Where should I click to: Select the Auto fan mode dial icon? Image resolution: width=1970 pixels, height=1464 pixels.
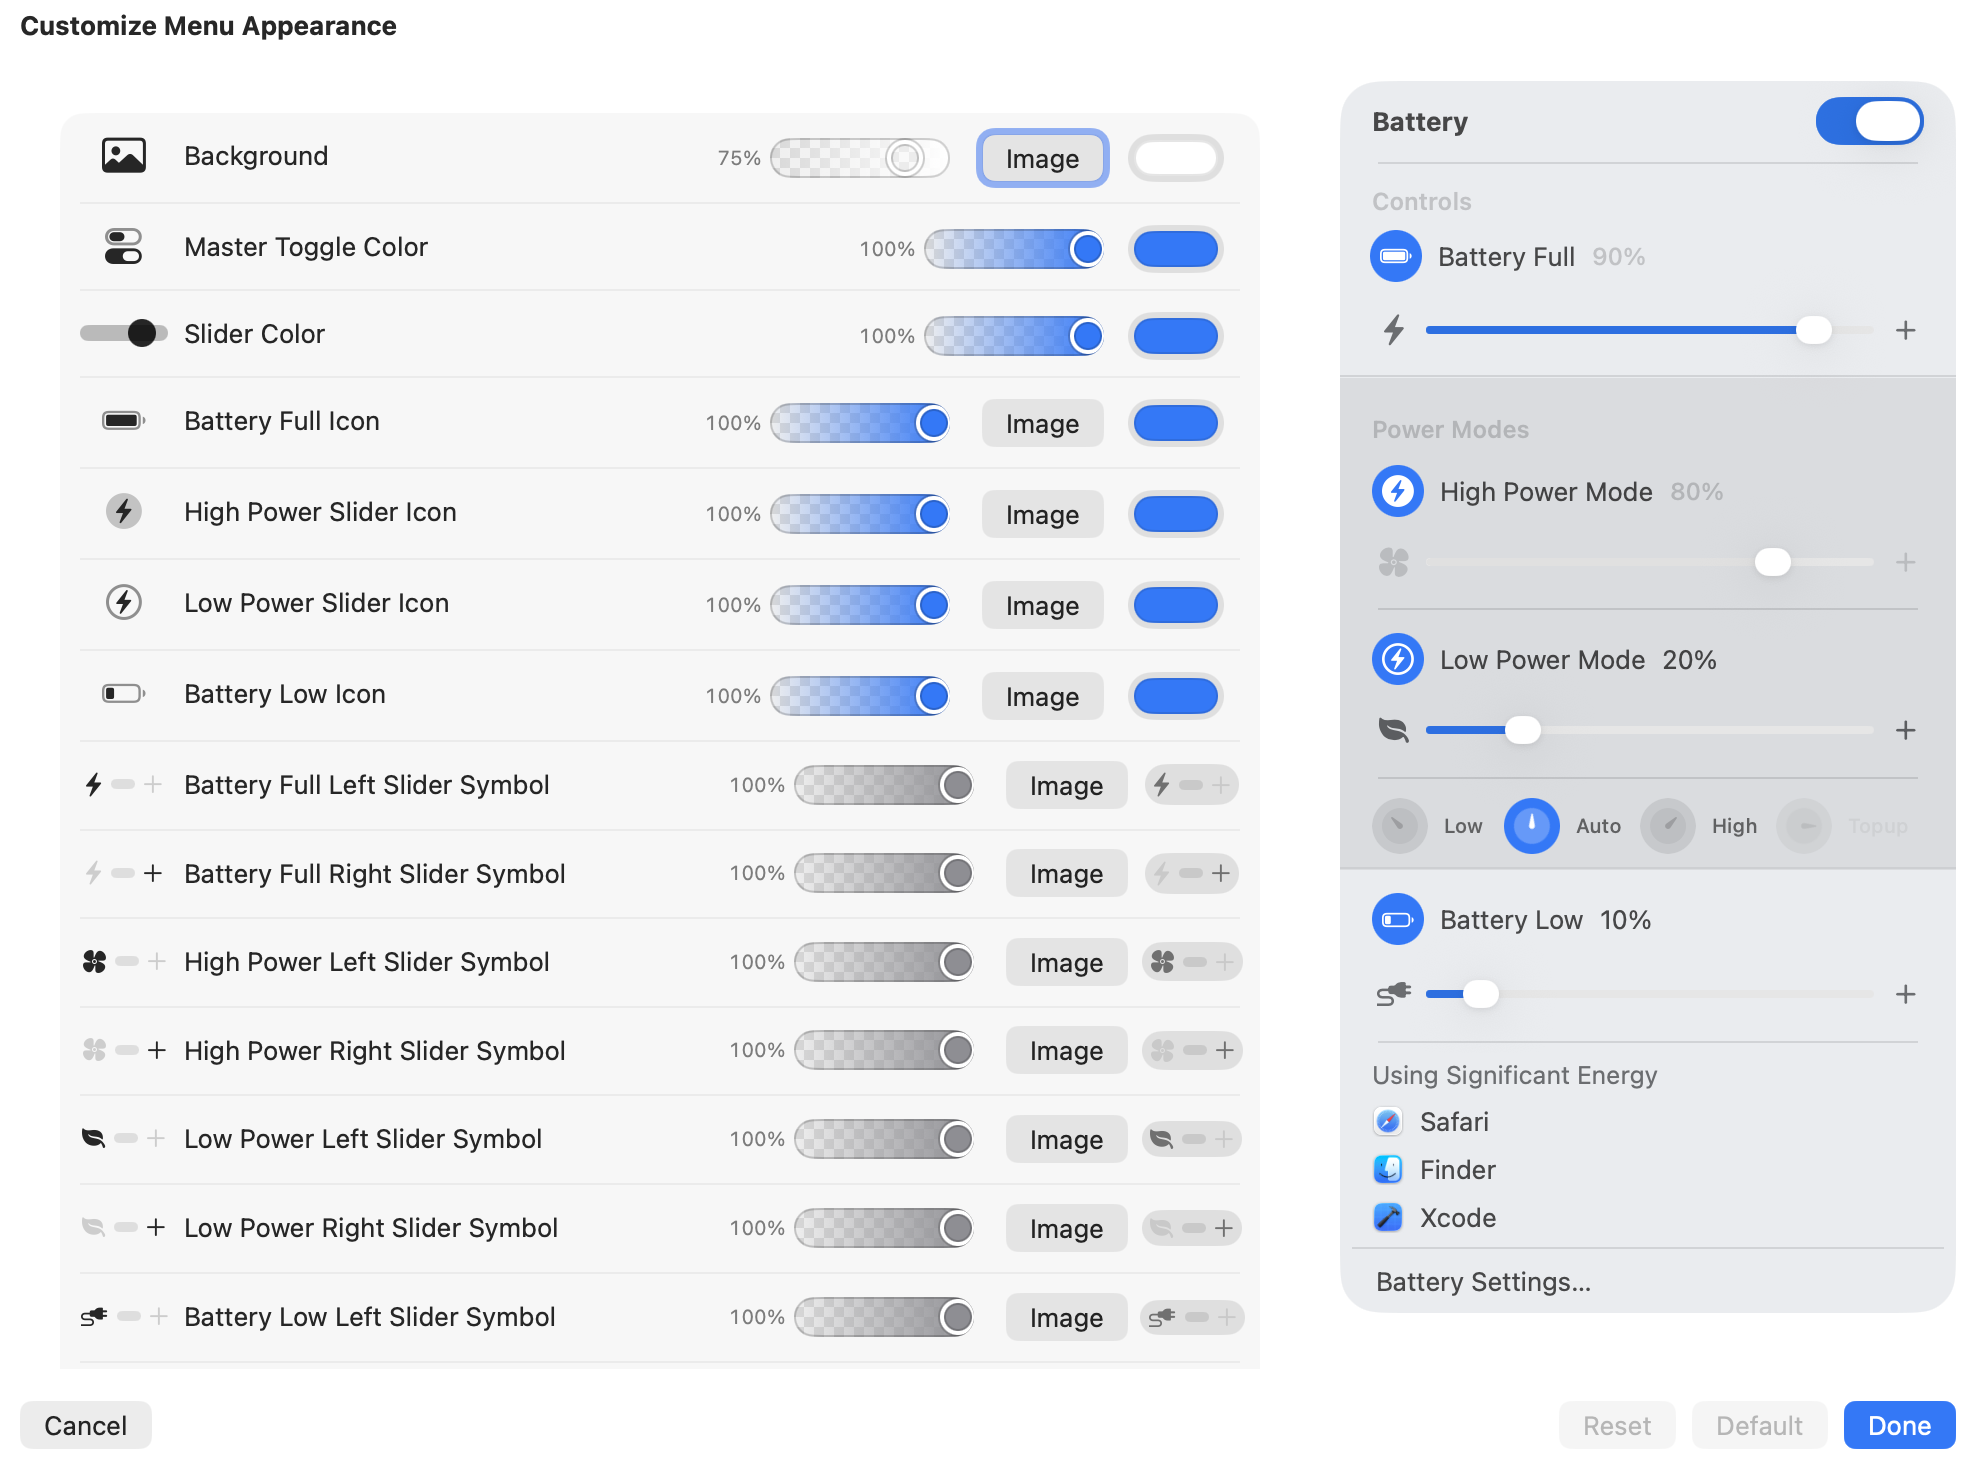[1532, 826]
